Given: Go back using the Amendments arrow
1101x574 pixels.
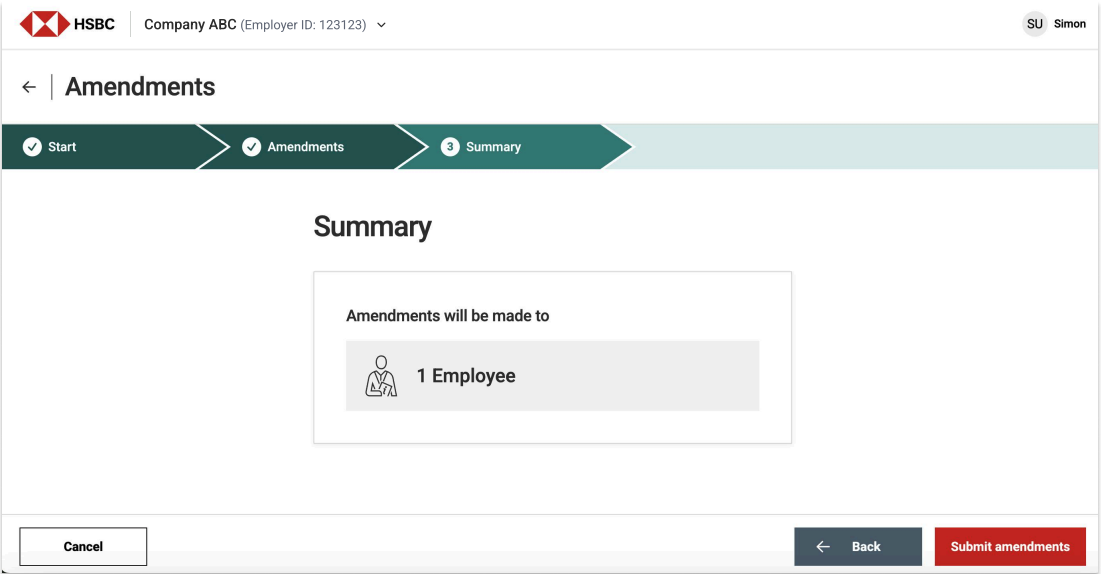Looking at the screenshot, I should (29, 87).
